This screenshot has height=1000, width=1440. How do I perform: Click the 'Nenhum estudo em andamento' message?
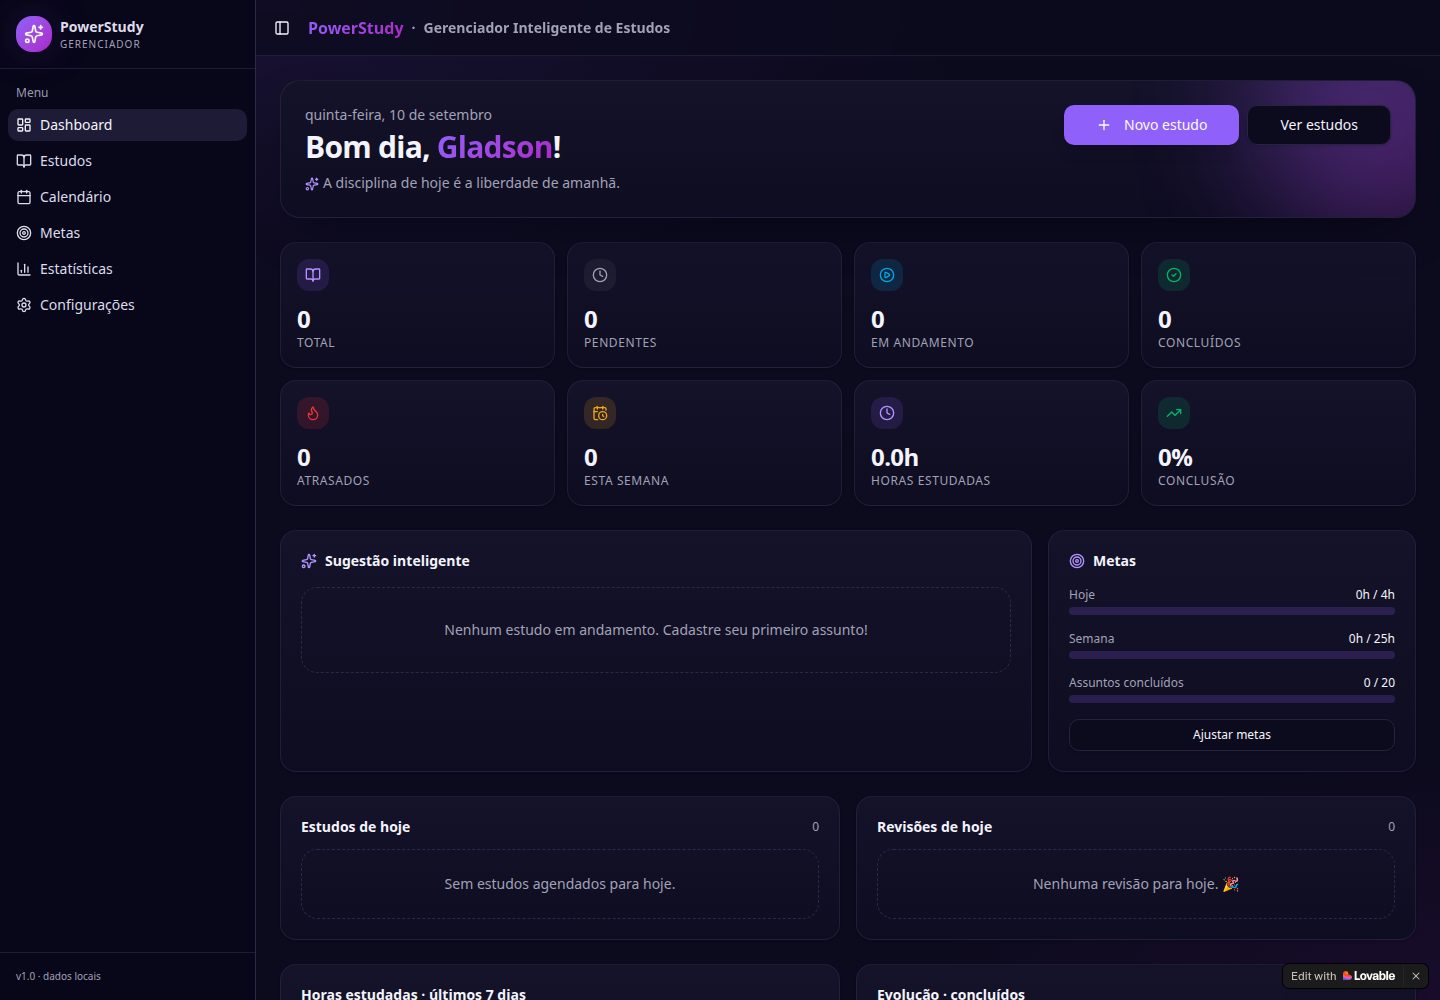tap(656, 630)
